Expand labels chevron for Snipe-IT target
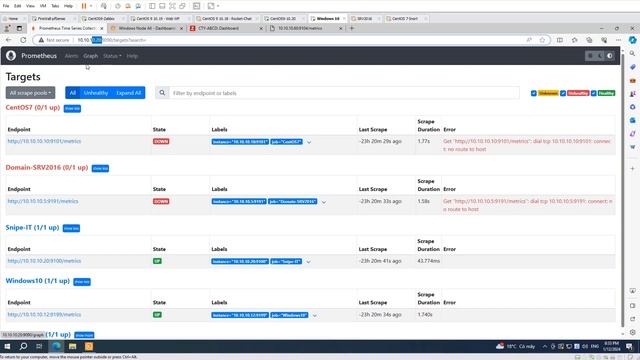Viewport: 640px width, 360px height. pos(308,262)
